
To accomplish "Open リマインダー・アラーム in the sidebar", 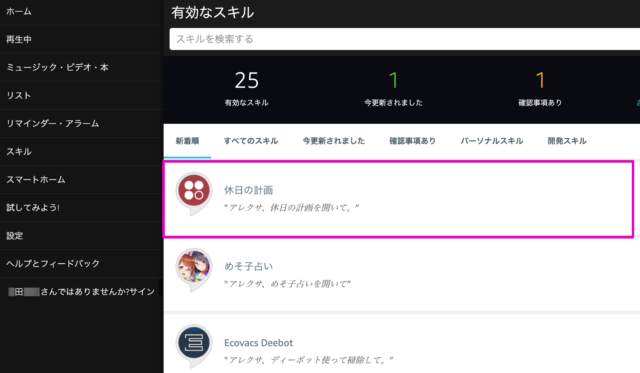I will [52, 123].
